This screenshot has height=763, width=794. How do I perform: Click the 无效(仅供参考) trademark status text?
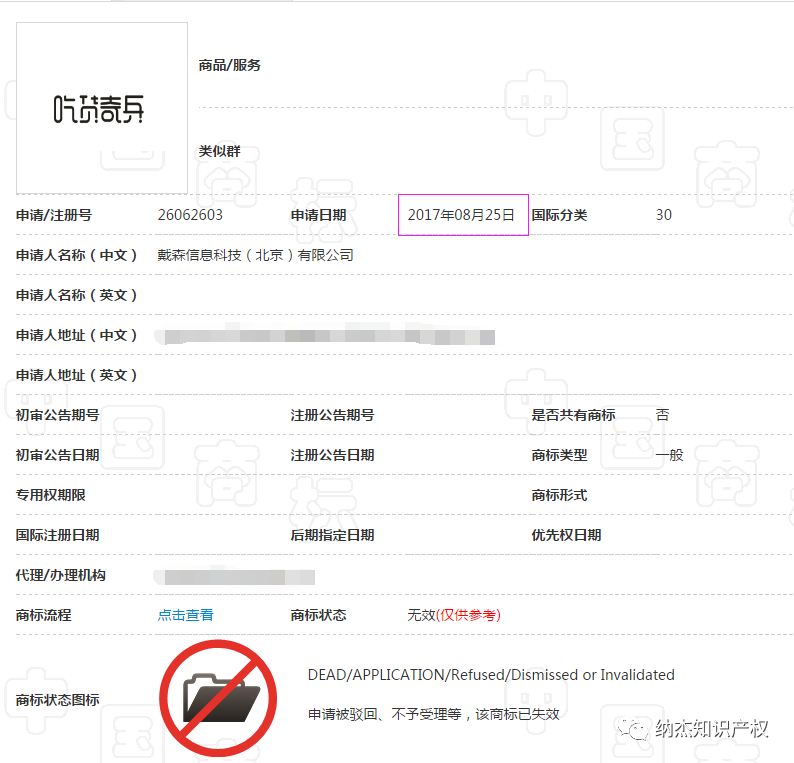(454, 615)
